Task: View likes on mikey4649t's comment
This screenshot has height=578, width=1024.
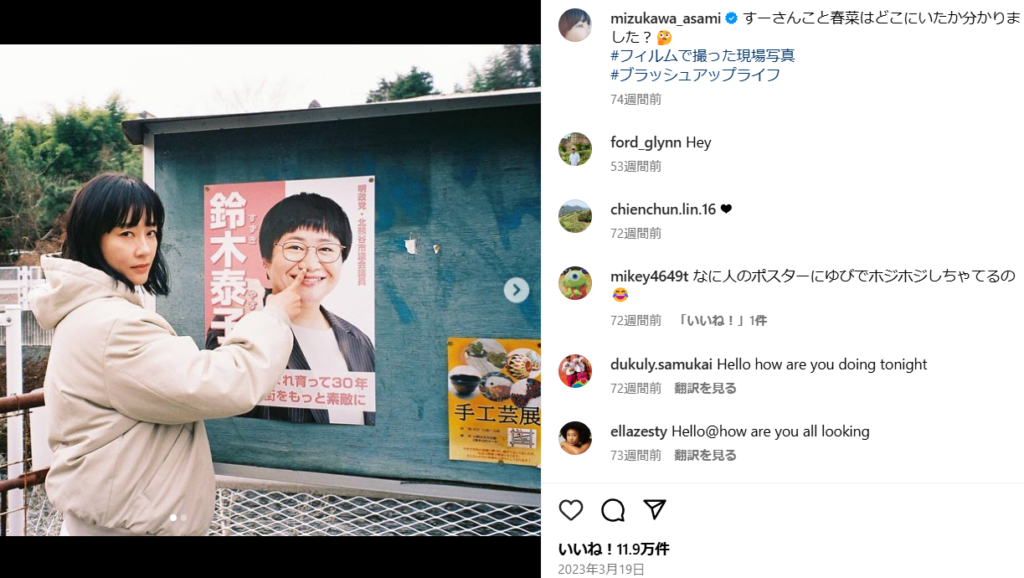Action: [x=722, y=321]
